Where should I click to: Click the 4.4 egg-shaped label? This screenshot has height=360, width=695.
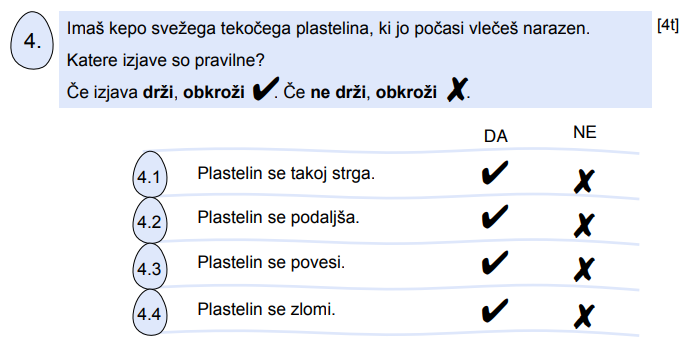click(149, 313)
